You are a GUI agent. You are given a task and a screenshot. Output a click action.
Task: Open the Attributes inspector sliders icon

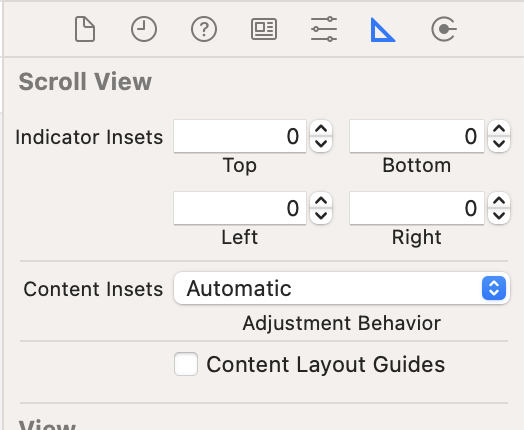coord(324,29)
